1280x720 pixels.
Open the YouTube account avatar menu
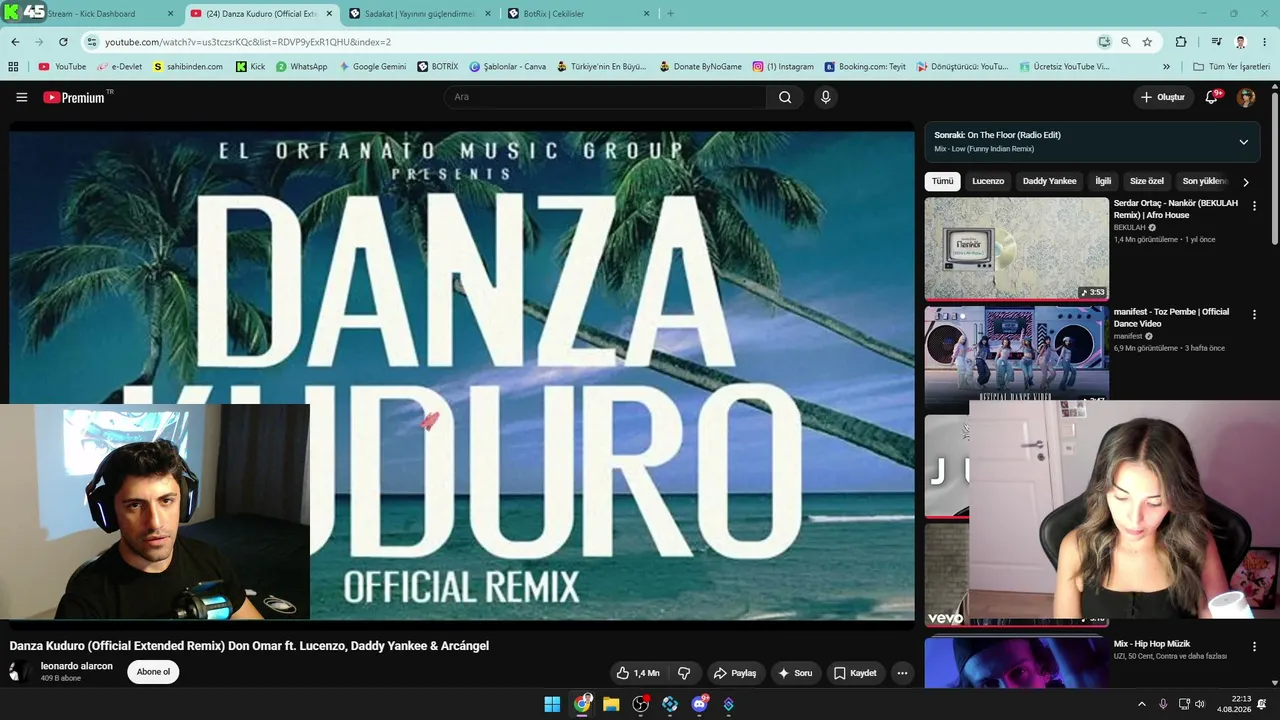[x=1246, y=97]
